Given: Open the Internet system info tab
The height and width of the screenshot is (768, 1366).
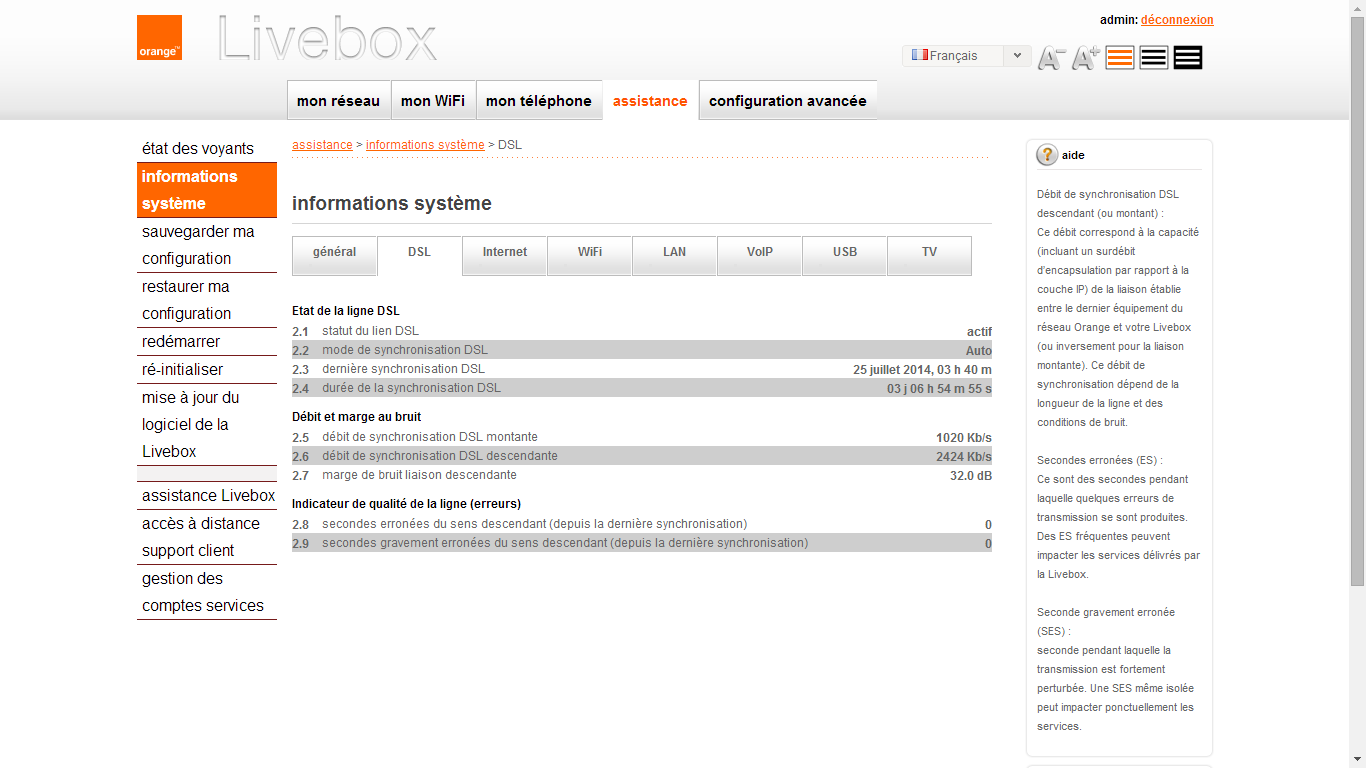Looking at the screenshot, I should 504,255.
